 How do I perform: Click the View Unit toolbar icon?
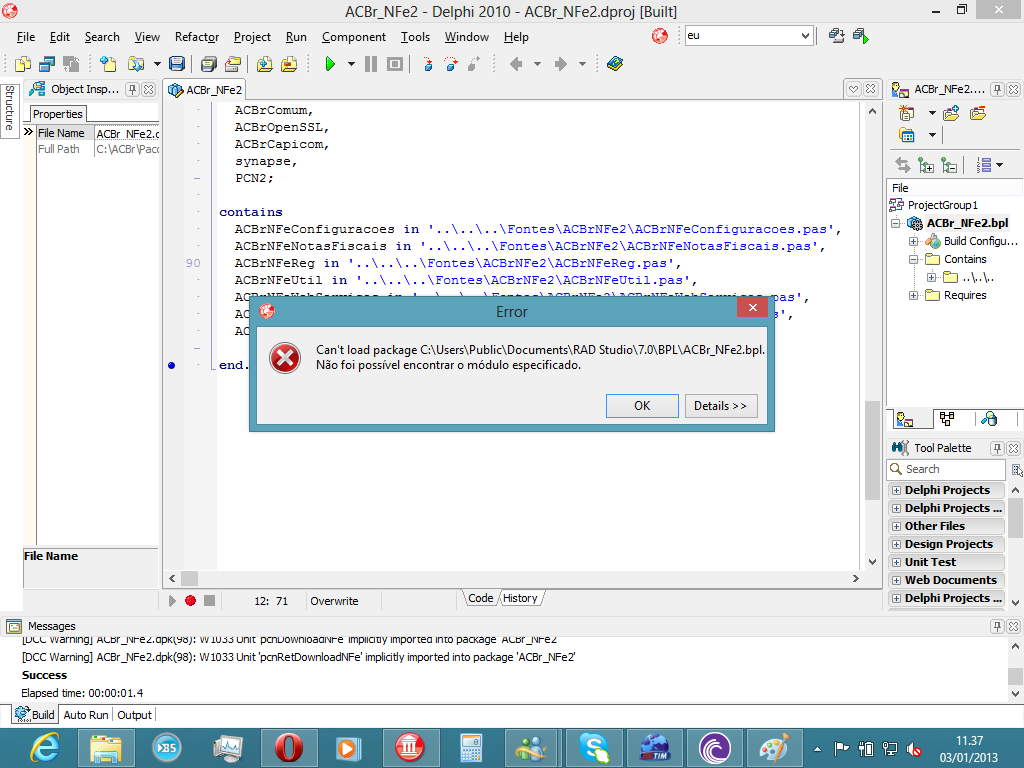[24, 64]
